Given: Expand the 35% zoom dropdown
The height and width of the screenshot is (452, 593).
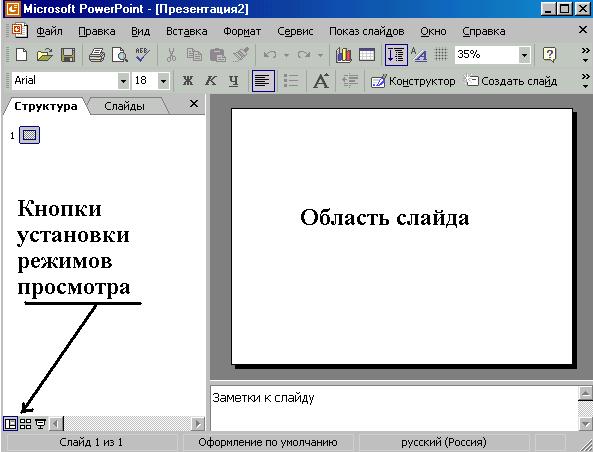Looking at the screenshot, I should click(x=524, y=55).
